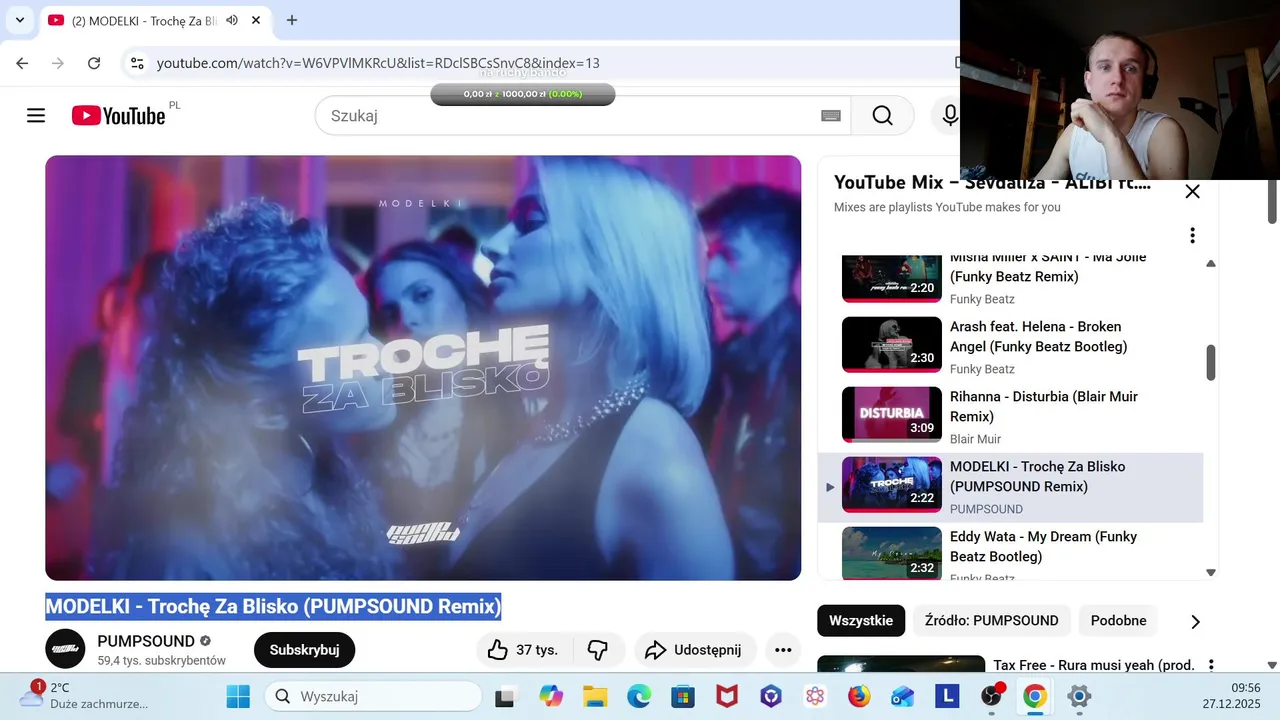Play Arash feat. Helena Broken Angel thumbnail
Screen dimensions: 1280x720
tap(892, 344)
